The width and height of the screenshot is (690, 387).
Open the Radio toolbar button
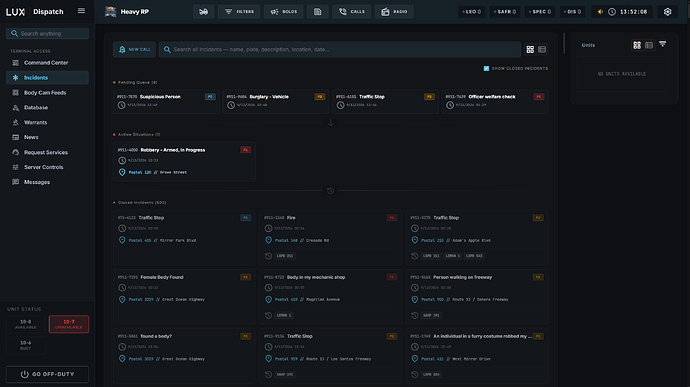pos(394,12)
